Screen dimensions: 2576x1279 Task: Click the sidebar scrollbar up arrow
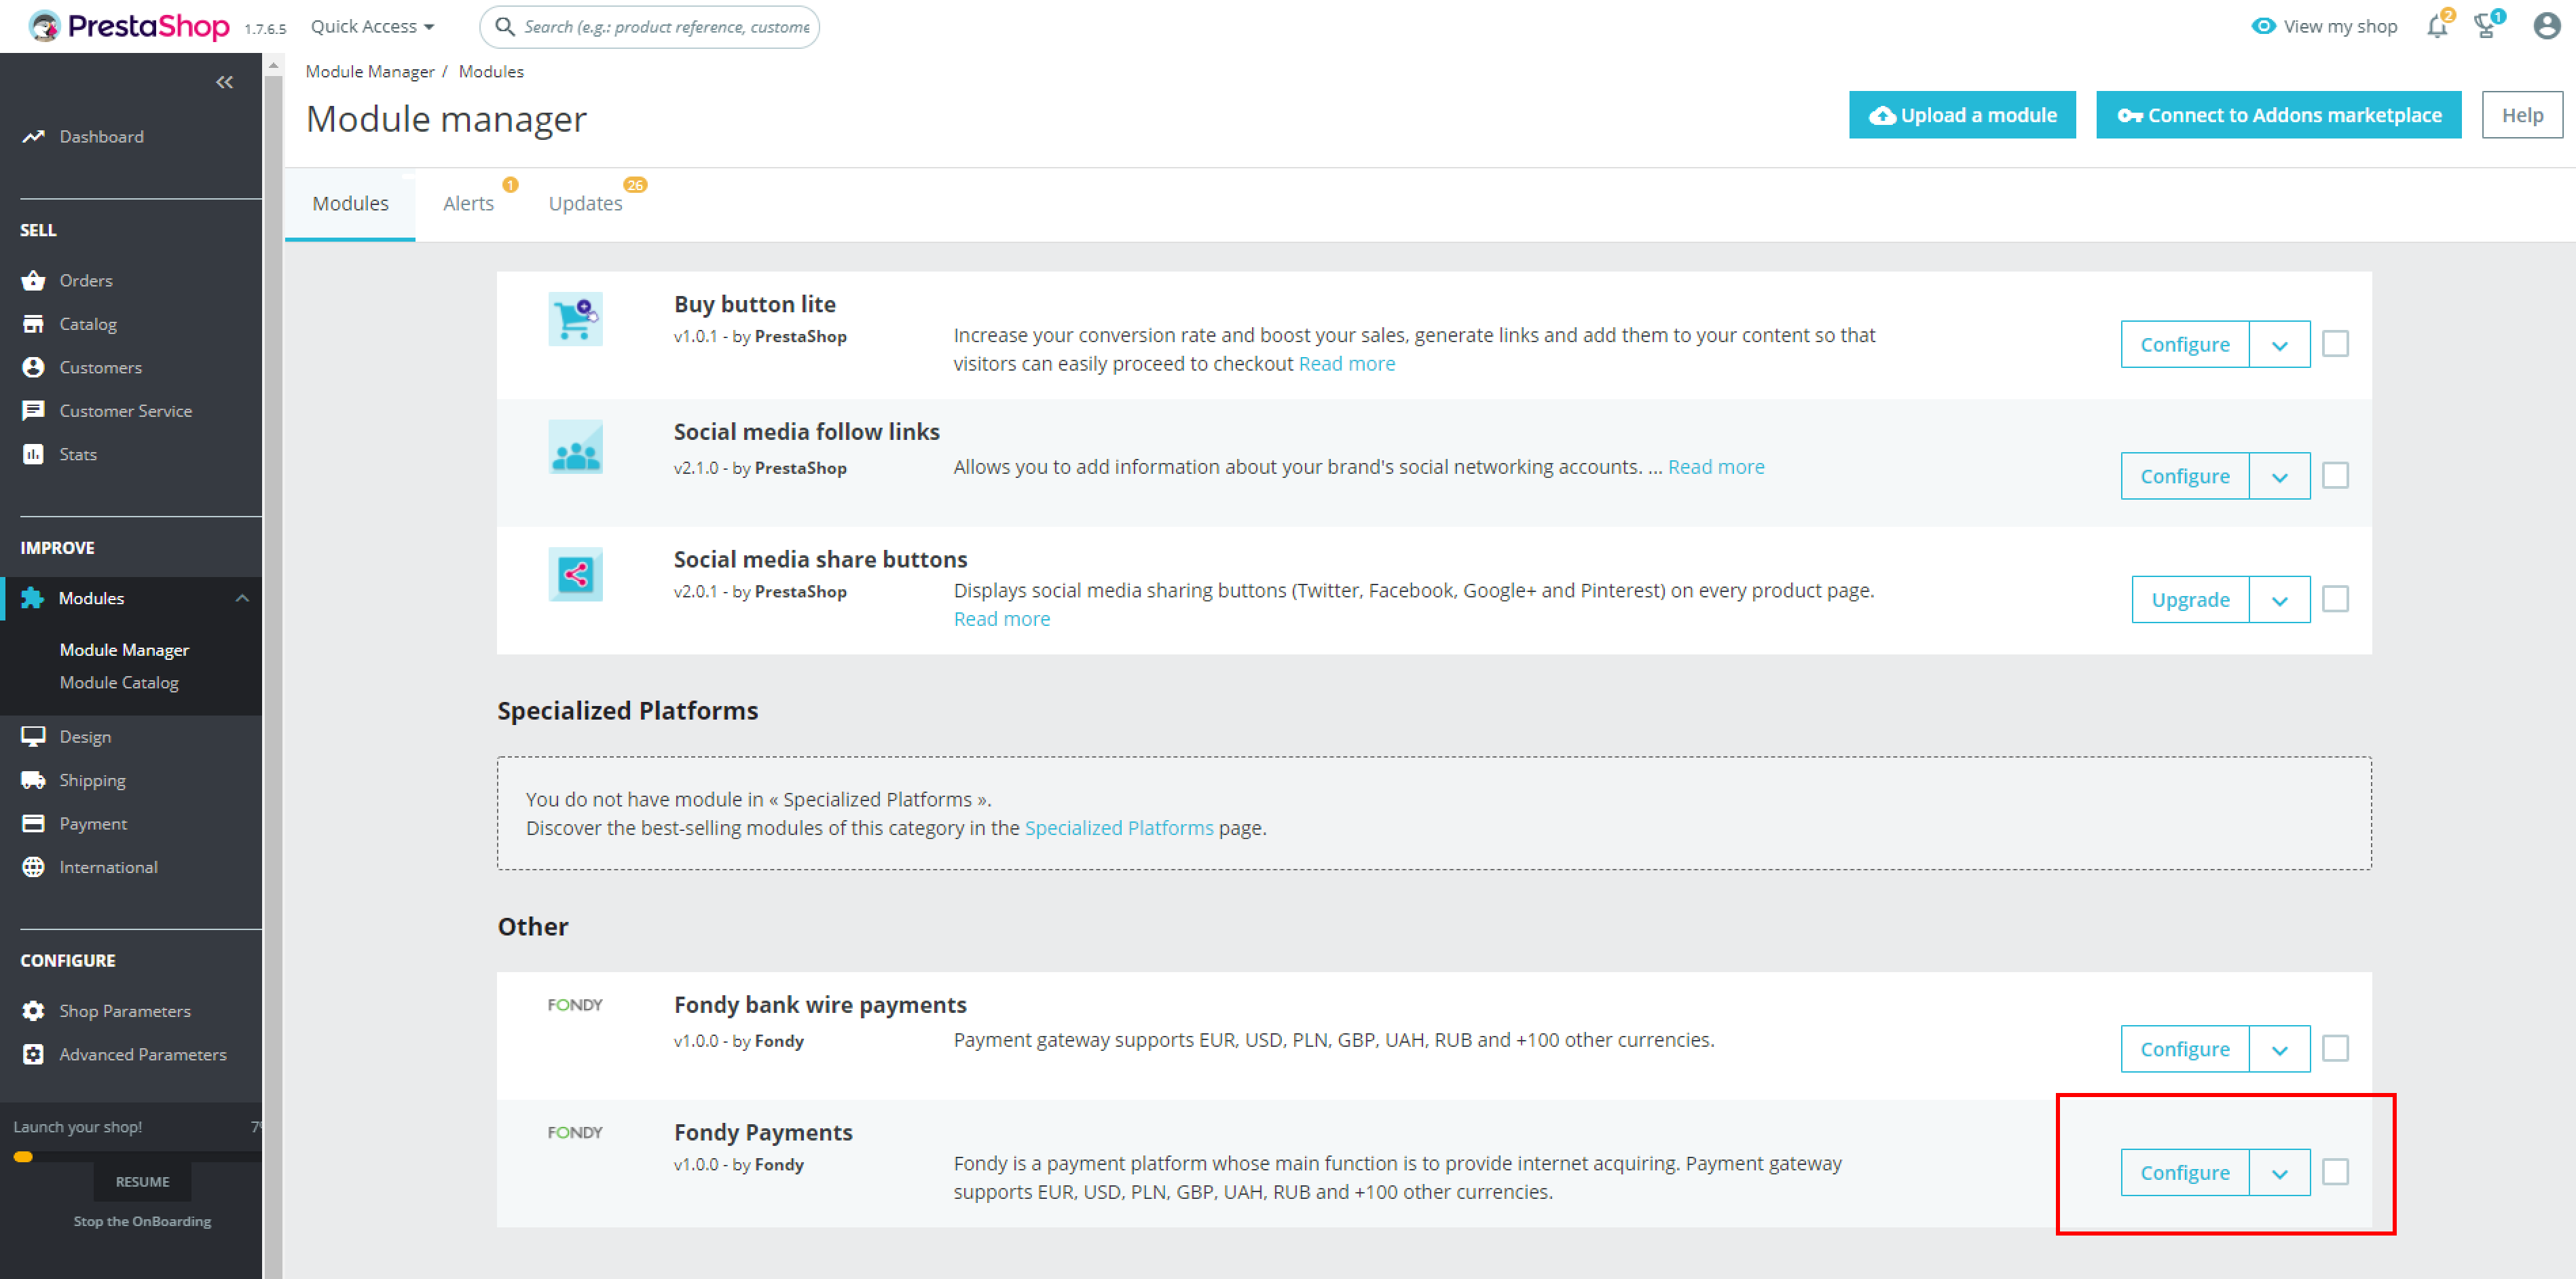[x=273, y=65]
